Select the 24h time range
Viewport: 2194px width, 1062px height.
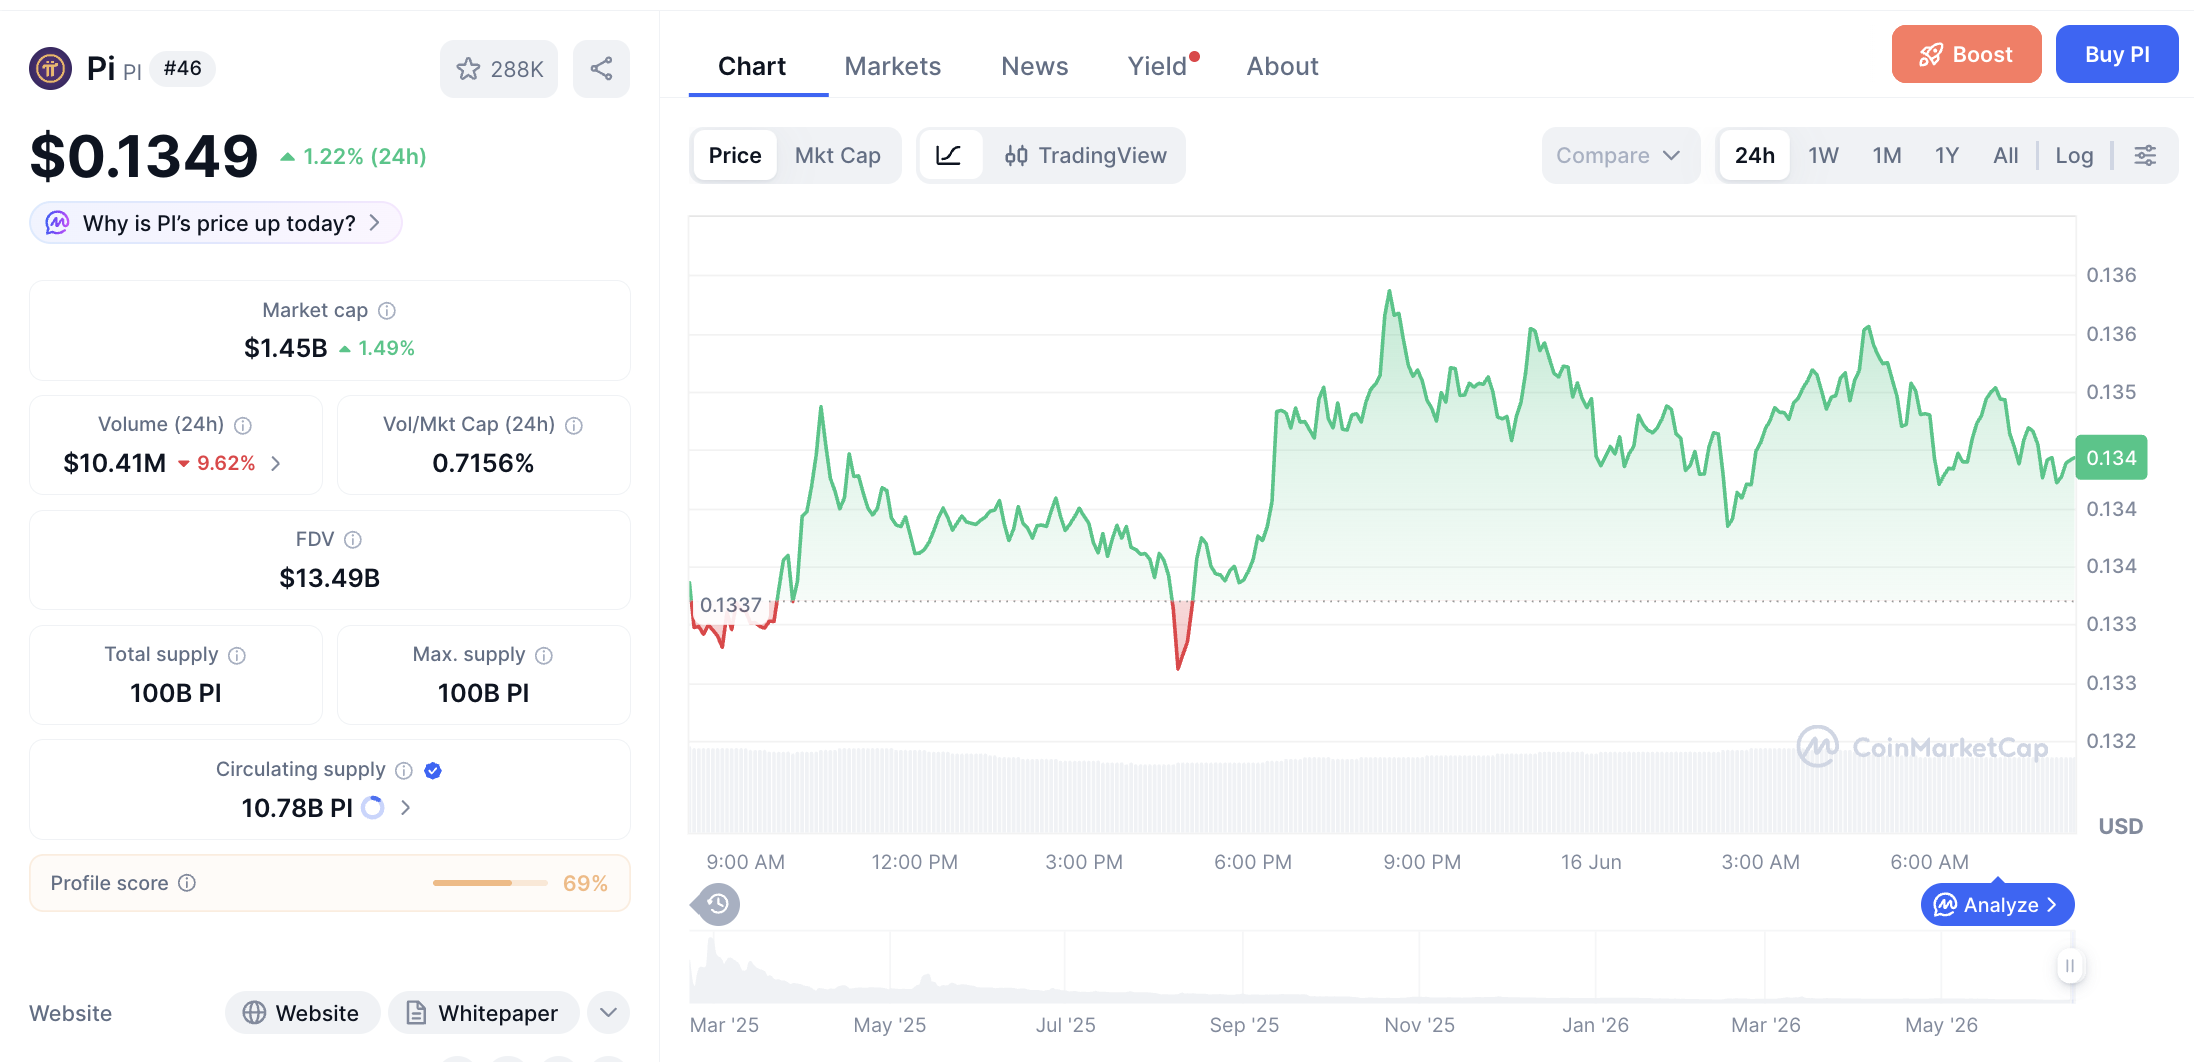coord(1755,155)
